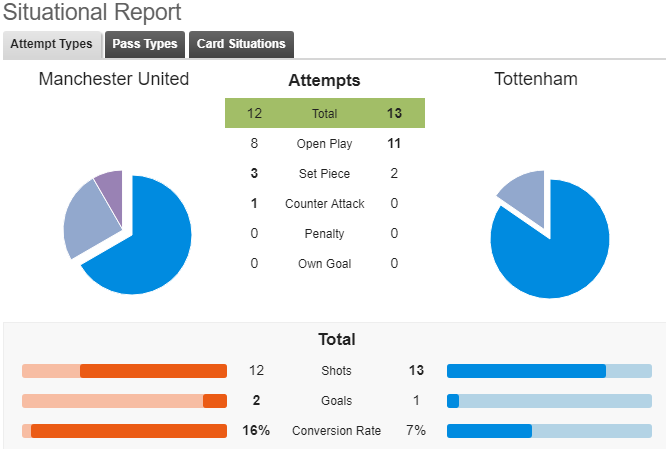
Task: Click Tottenham's large blue open play slice
Action: [x=550, y=255]
